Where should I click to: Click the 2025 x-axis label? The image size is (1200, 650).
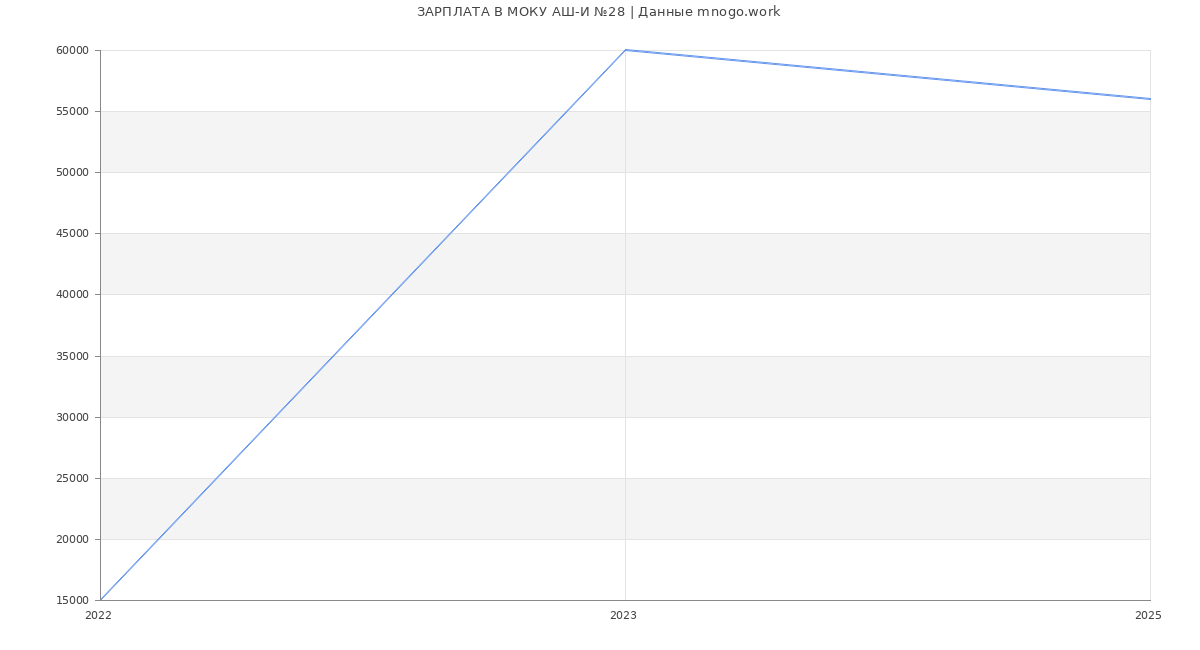1148,615
